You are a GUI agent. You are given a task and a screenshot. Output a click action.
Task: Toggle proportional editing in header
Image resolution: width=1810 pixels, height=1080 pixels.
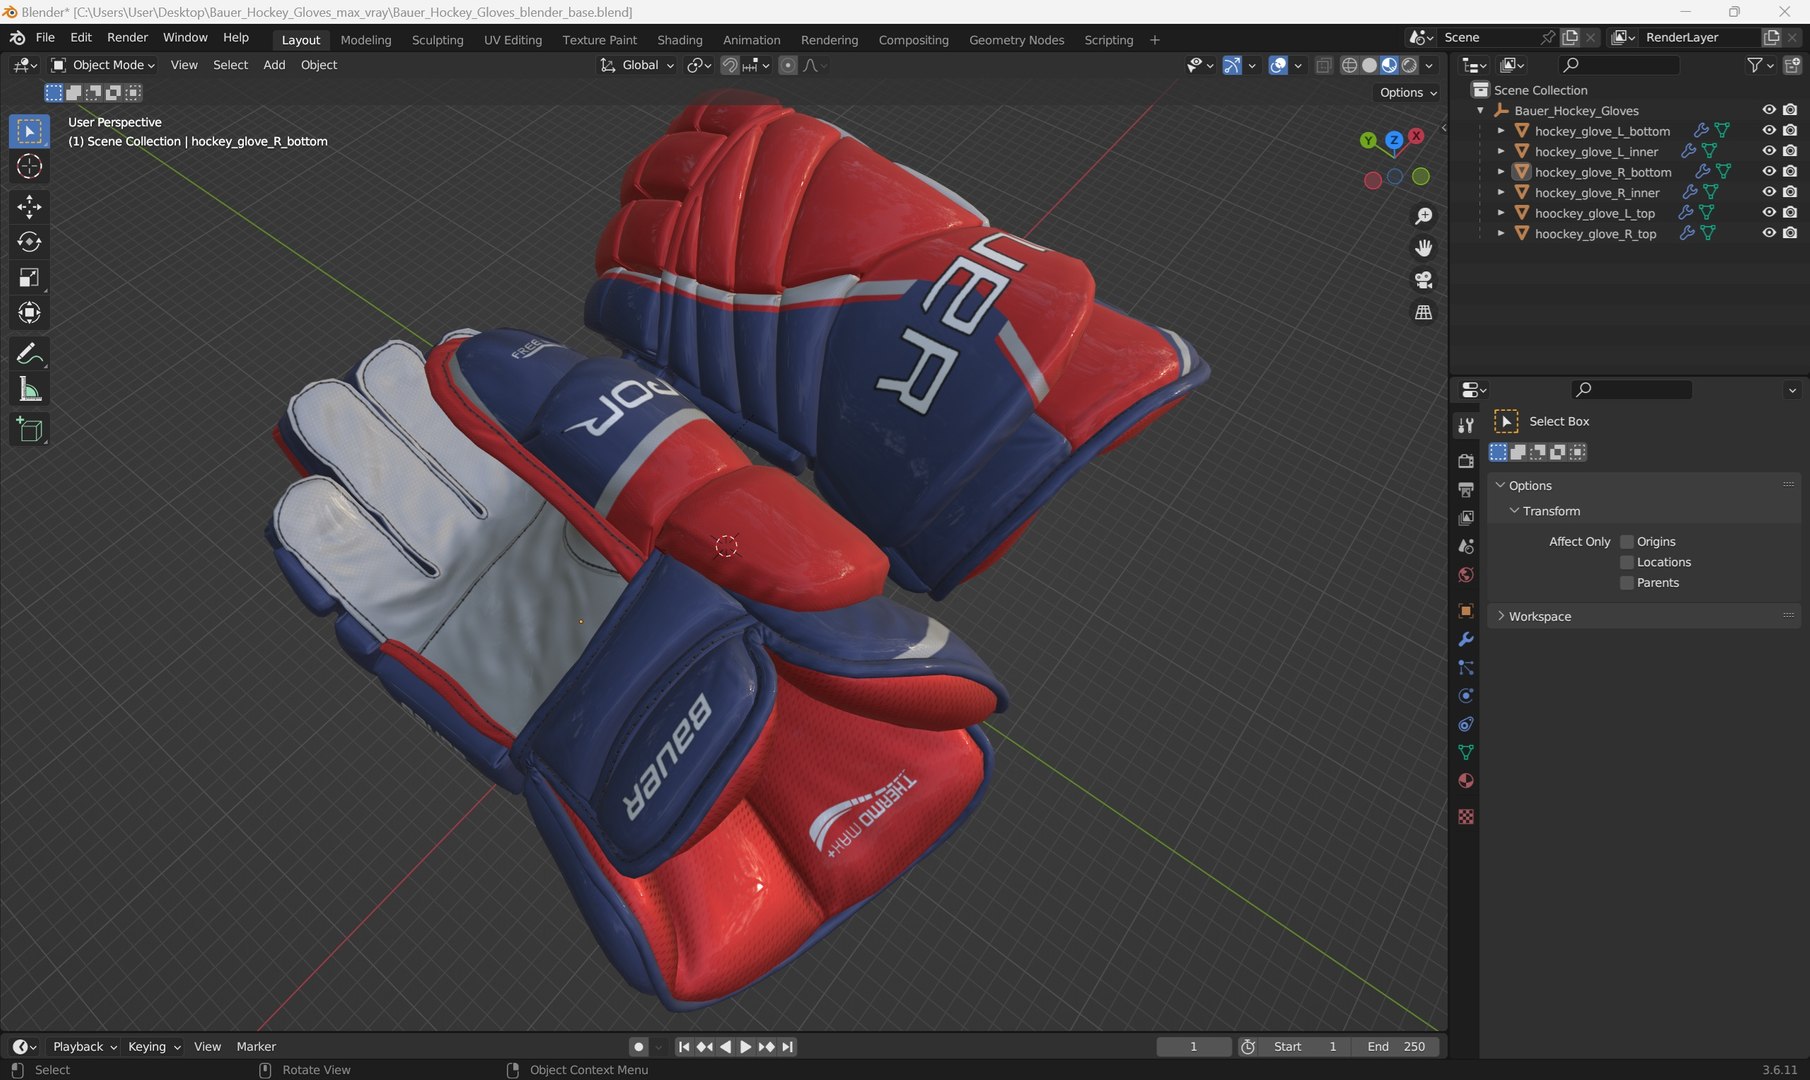click(x=788, y=65)
